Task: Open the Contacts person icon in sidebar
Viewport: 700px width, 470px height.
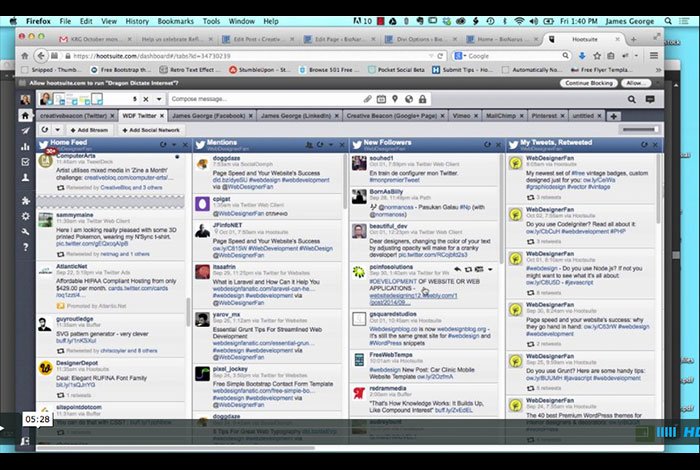Action: coord(25,177)
